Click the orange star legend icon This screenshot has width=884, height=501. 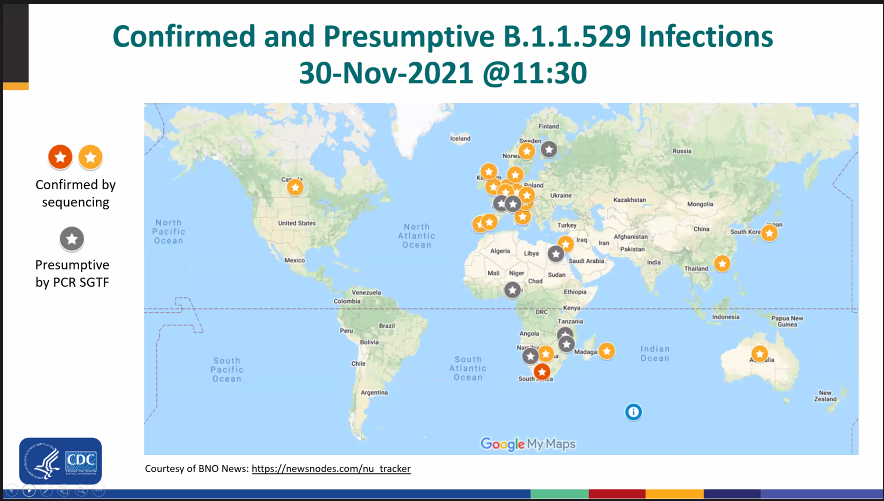click(90, 157)
